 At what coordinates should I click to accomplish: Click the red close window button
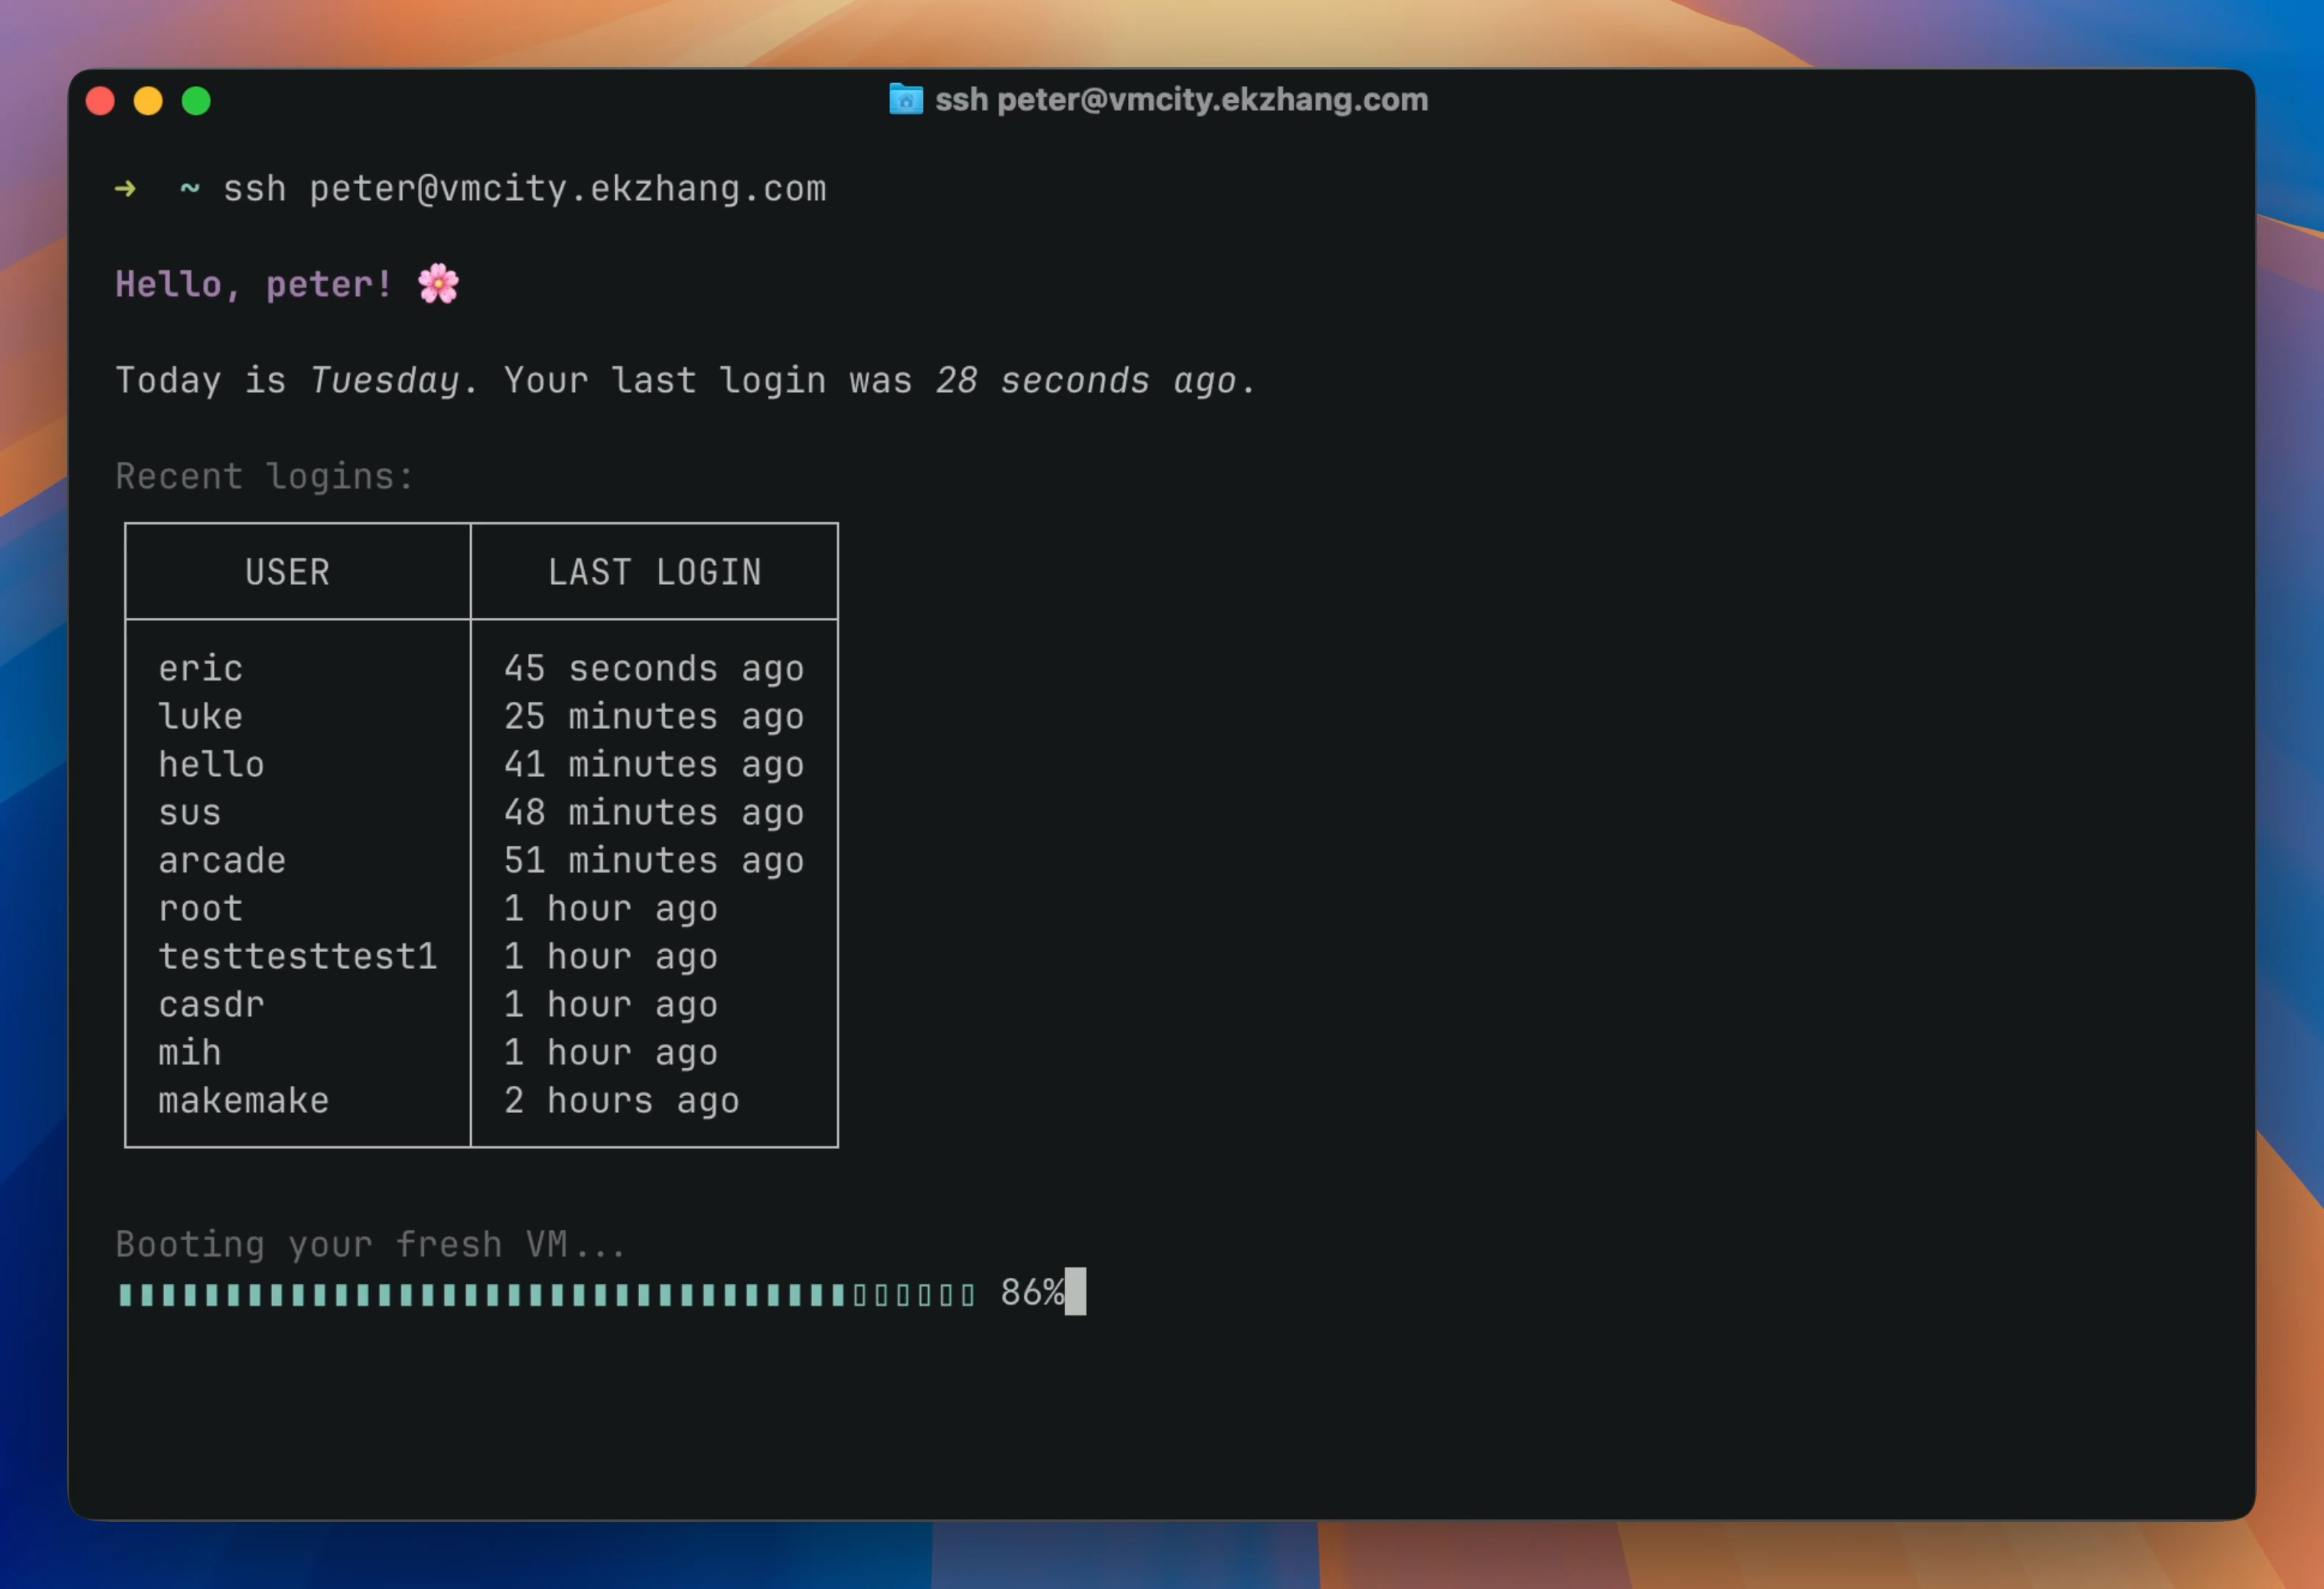point(100,101)
